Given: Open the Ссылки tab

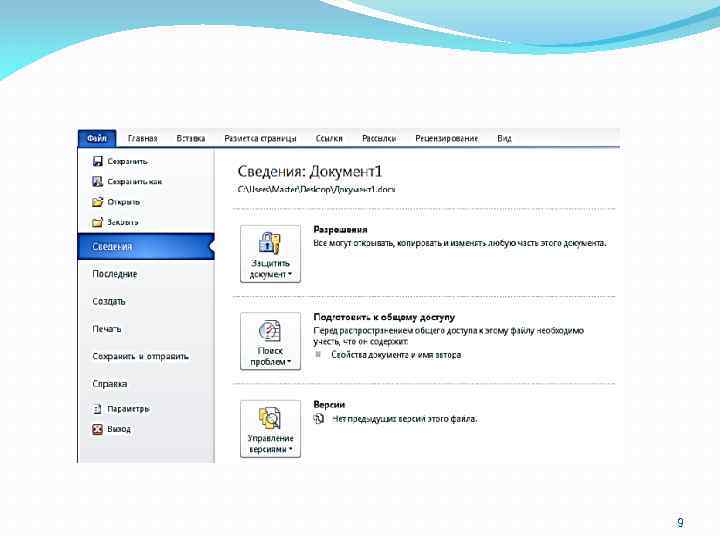Looking at the screenshot, I should pos(329,138).
